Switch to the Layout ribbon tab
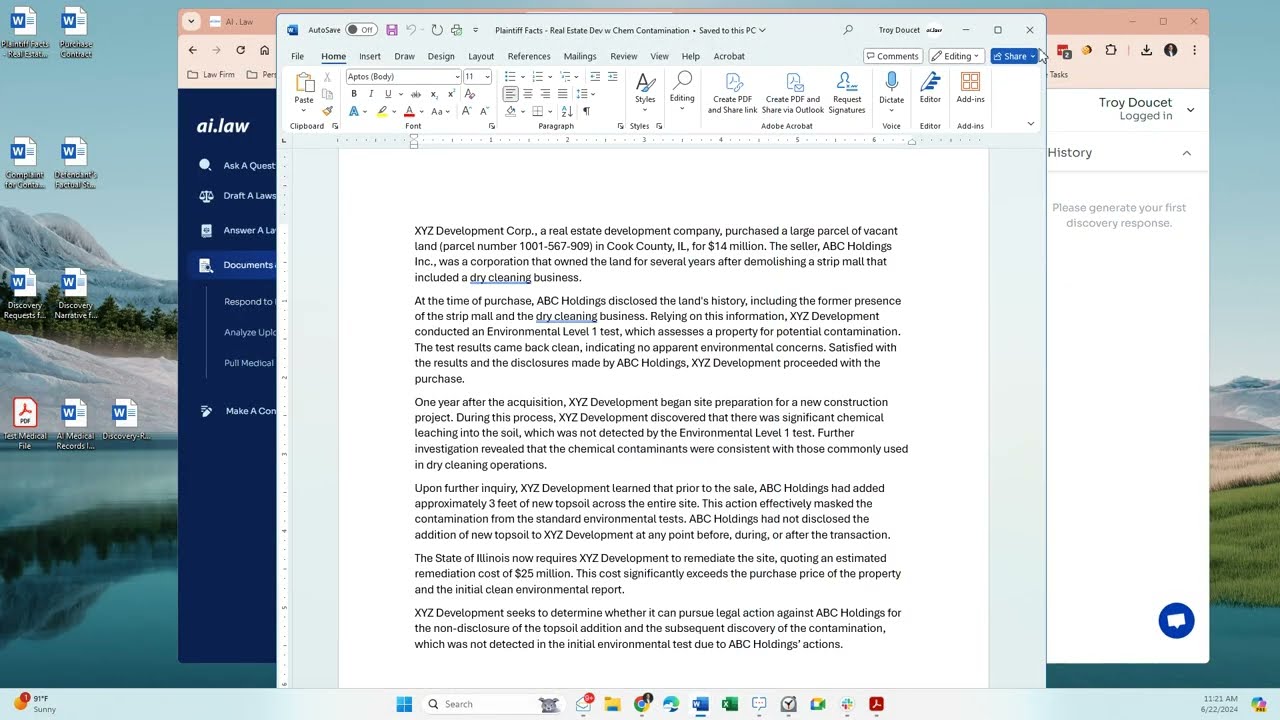Screen dimensions: 1280x720 (x=481, y=56)
